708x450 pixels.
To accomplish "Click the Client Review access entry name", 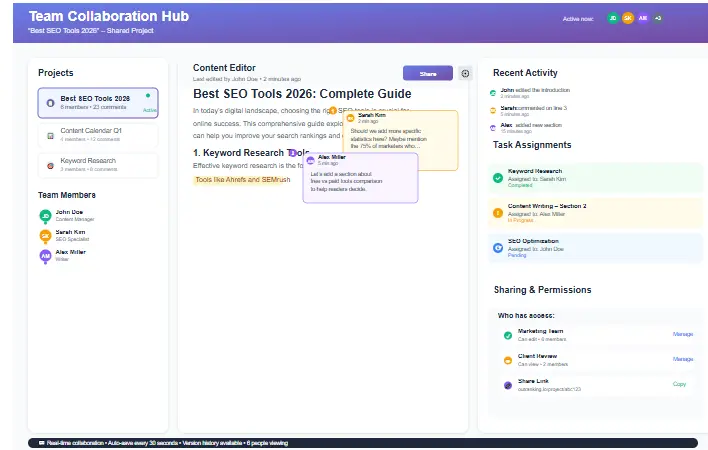I will (537, 356).
